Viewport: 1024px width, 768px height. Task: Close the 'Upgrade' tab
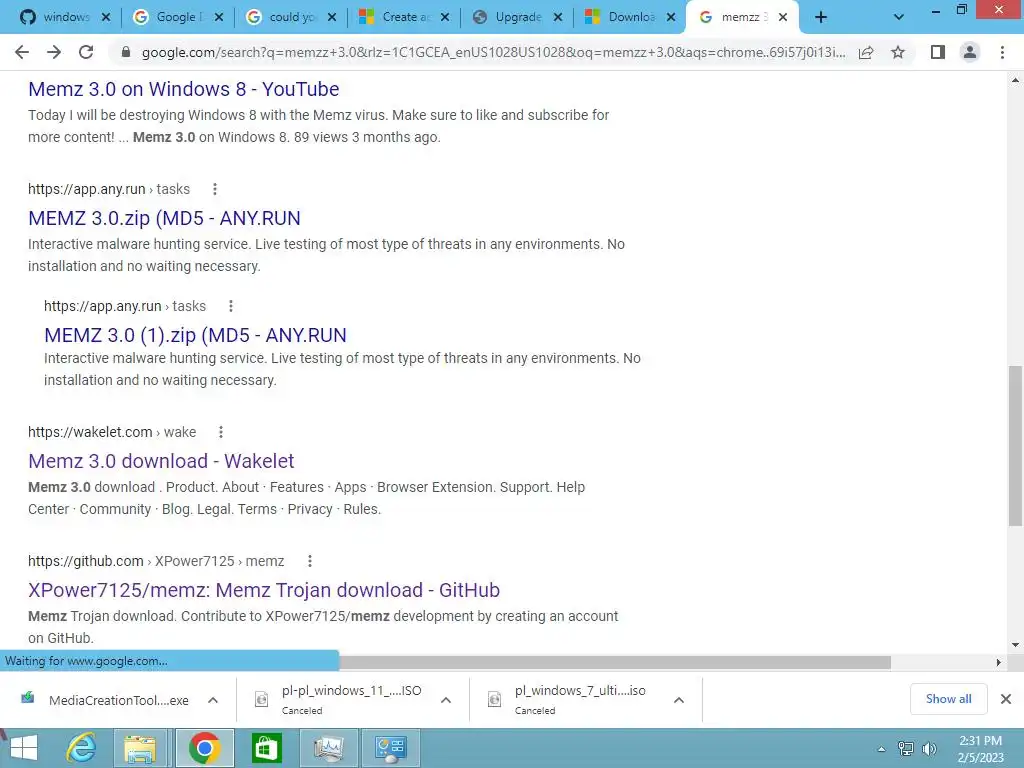click(558, 18)
